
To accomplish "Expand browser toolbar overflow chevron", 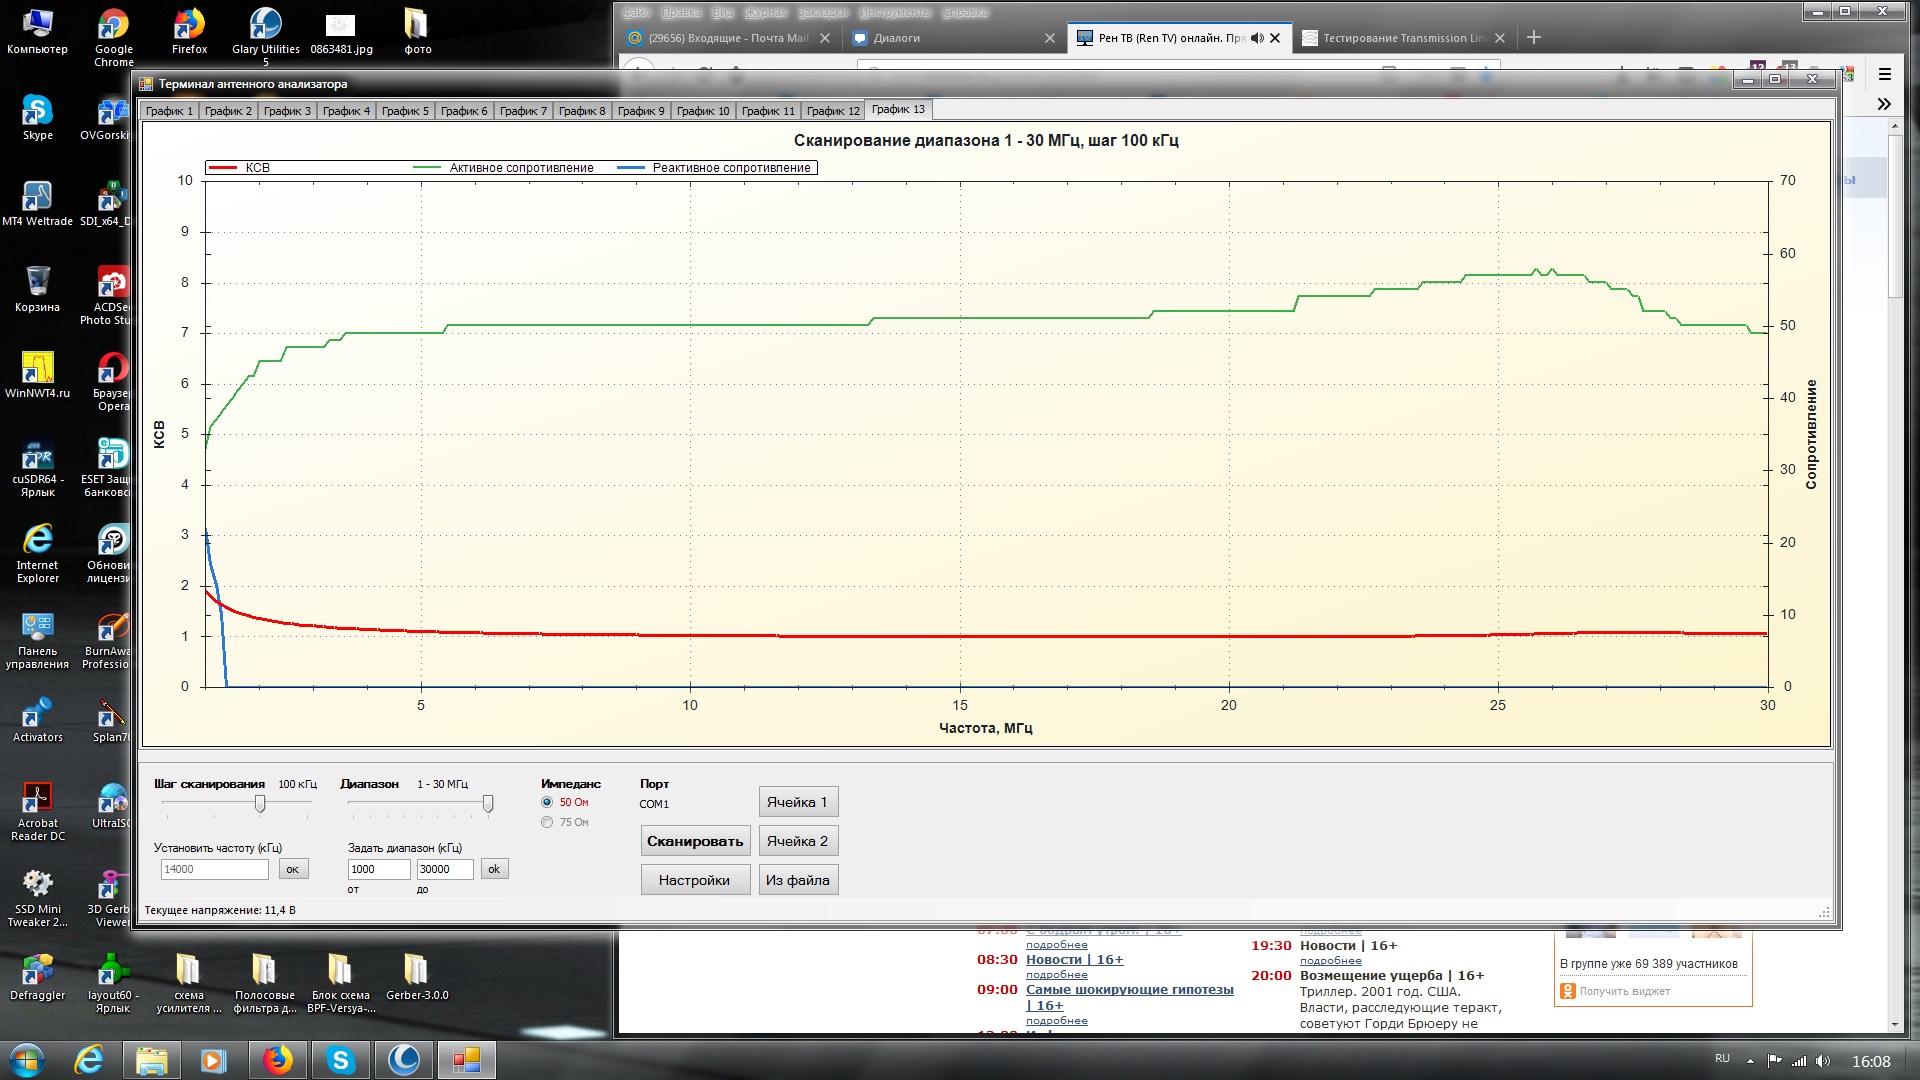I will [1884, 104].
